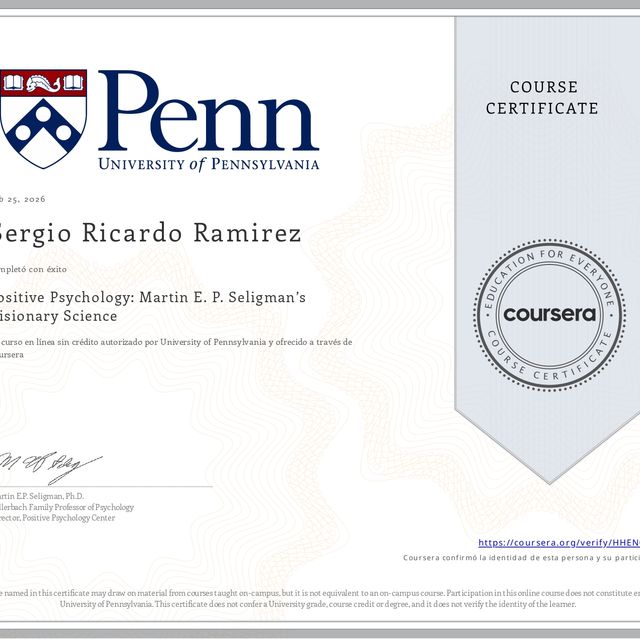Click 'Martin E.P. Seligman, Ph.D.' signer name

tap(42, 496)
